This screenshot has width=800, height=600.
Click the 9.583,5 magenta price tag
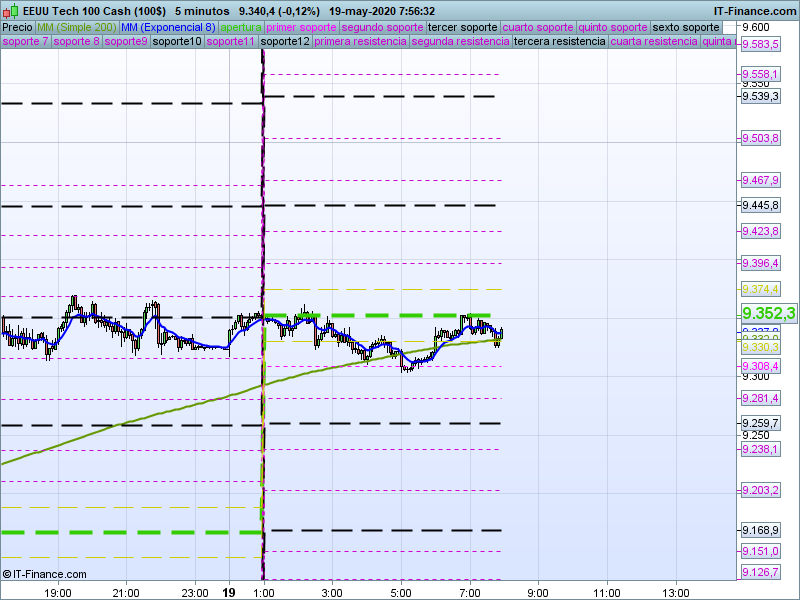point(760,44)
